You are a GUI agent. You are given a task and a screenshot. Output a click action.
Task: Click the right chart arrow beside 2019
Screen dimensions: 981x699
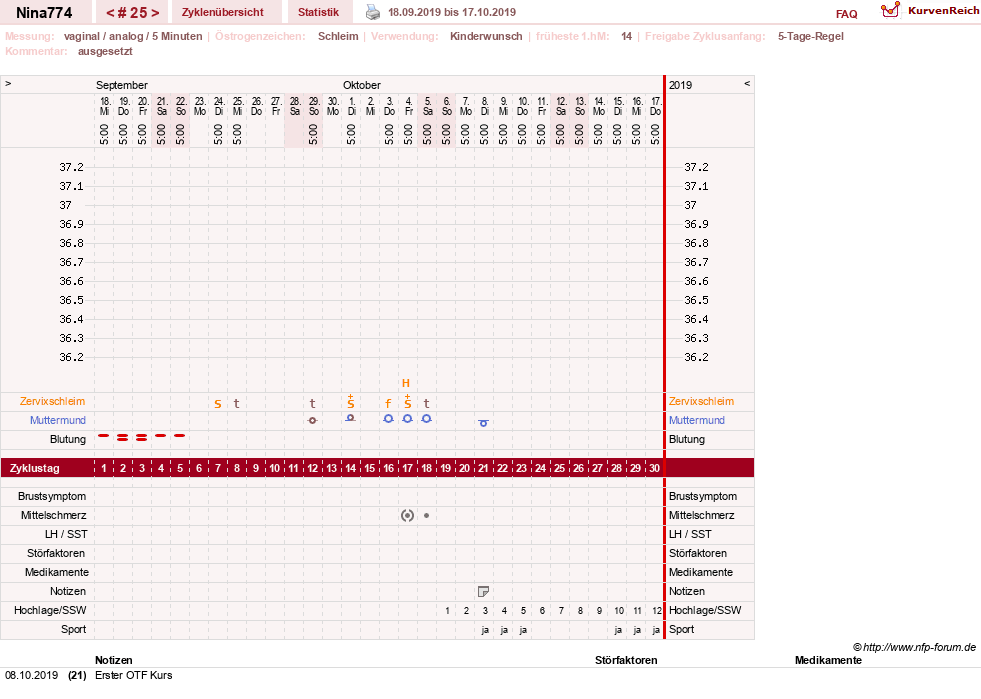click(x=747, y=83)
